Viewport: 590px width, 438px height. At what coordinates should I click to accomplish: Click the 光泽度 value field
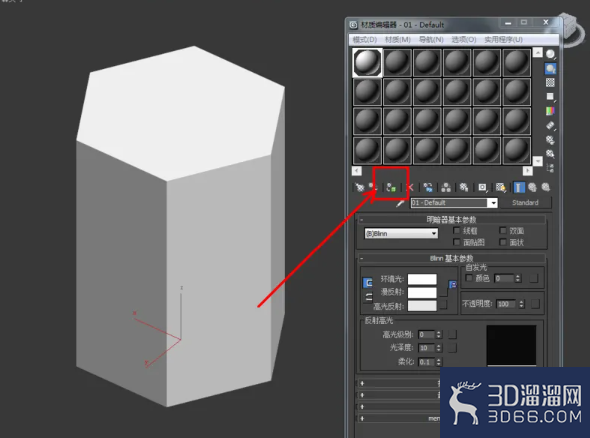pos(427,348)
